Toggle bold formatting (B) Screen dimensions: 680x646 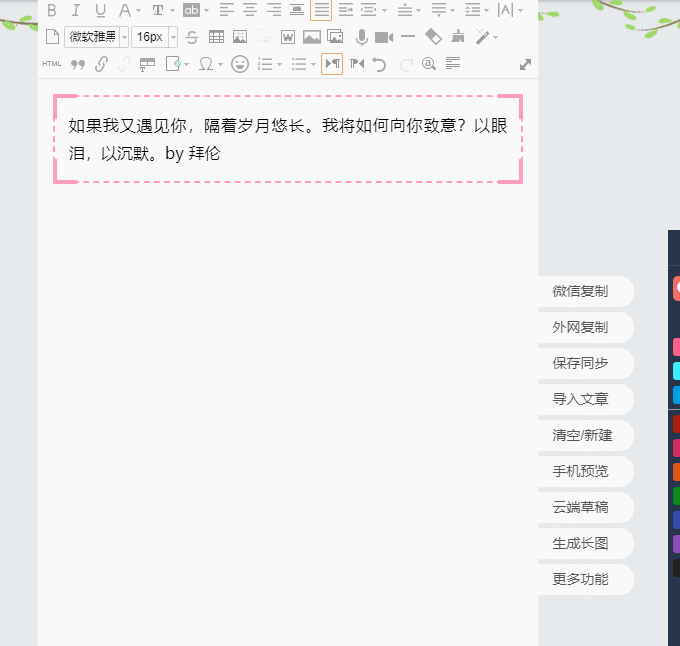point(52,10)
